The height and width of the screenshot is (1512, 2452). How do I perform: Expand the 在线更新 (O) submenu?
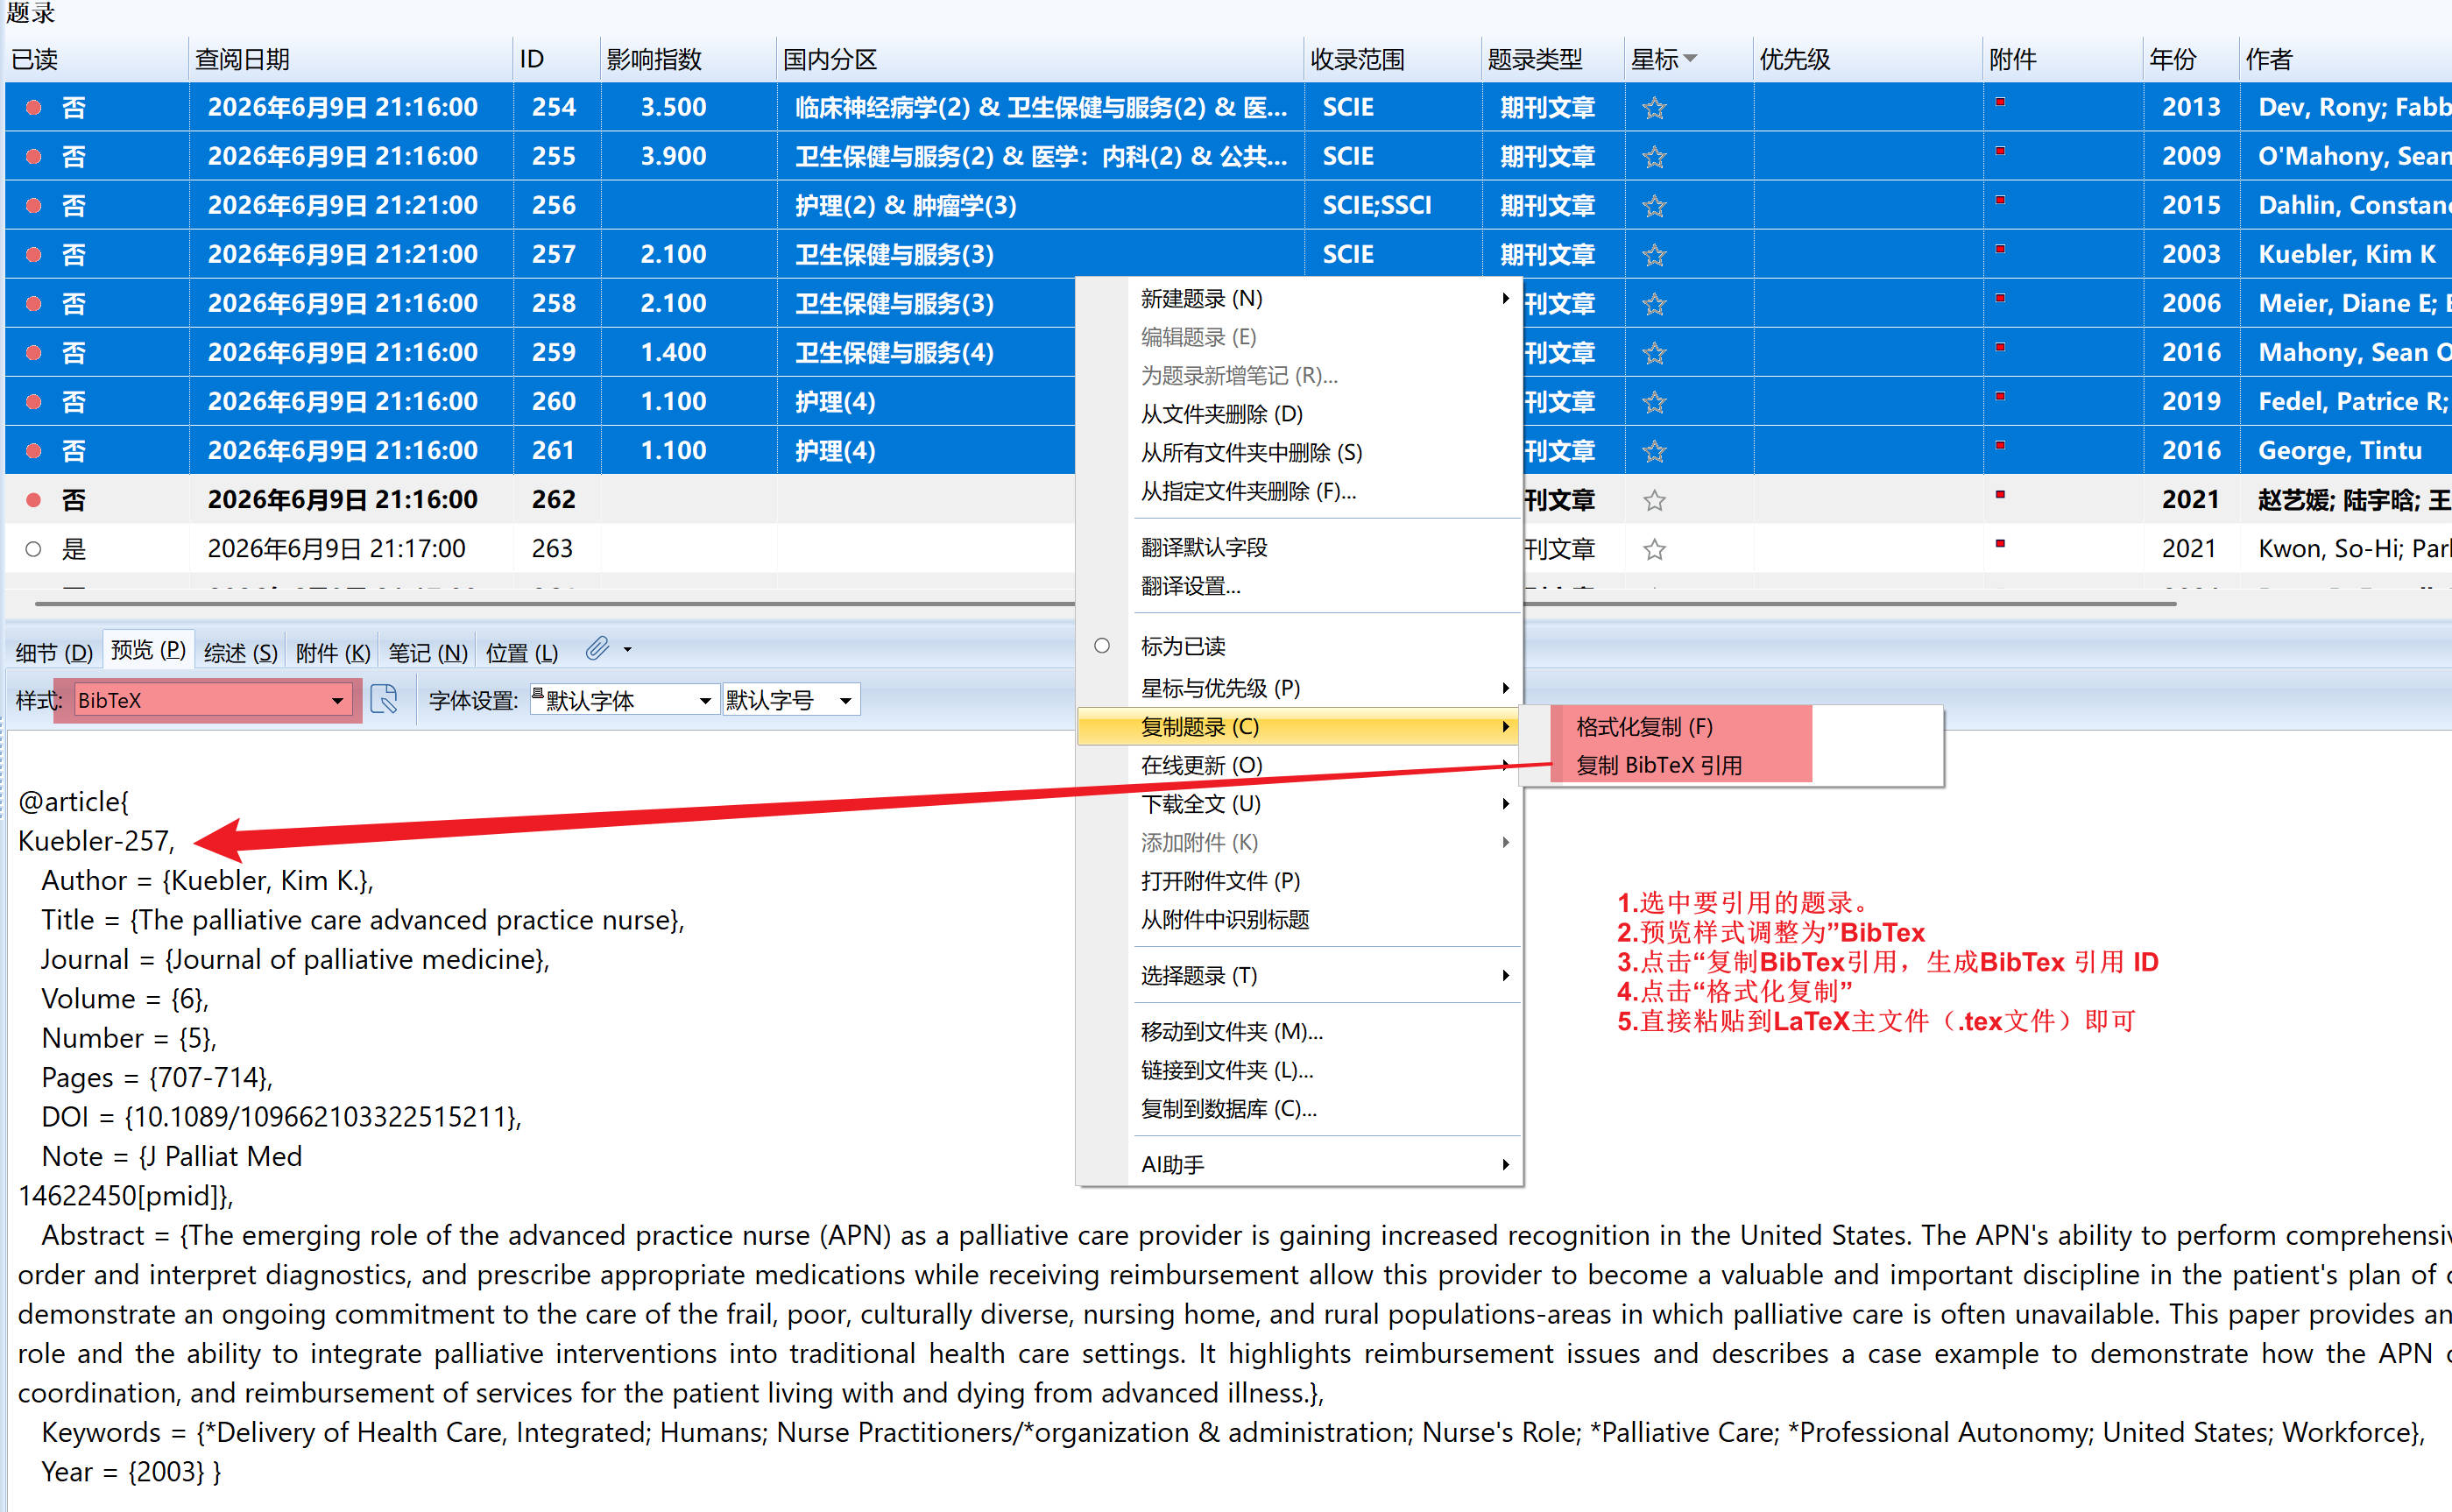tap(1300, 765)
